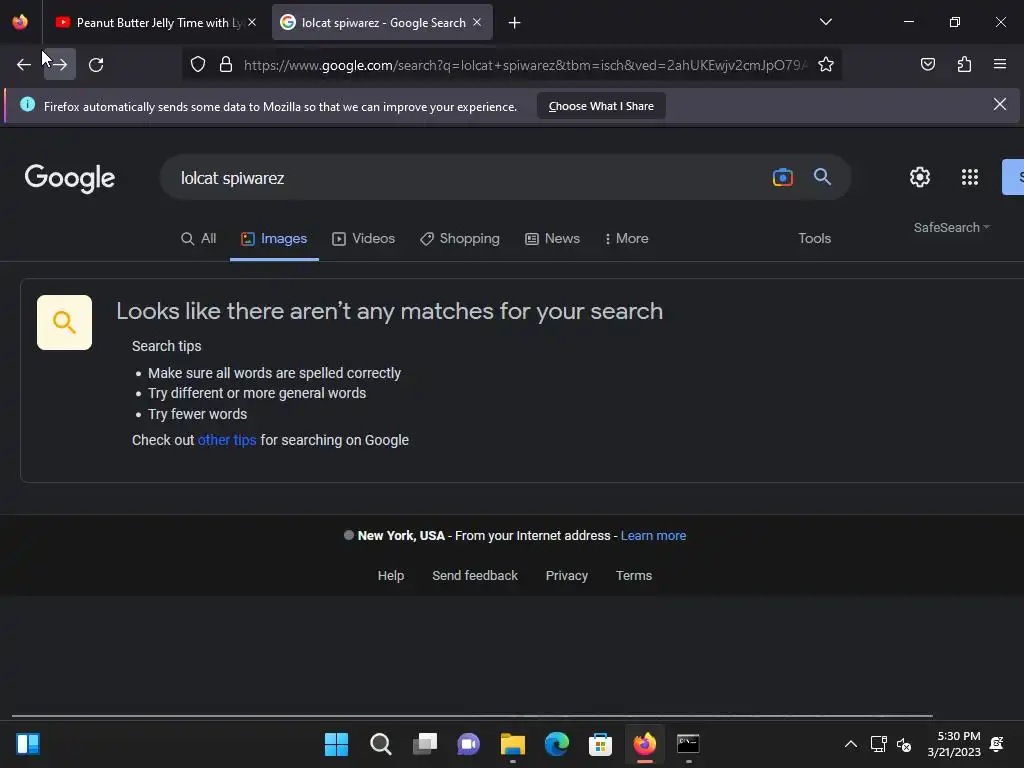The image size is (1024, 768).
Task: Open the other tips link
Action: coord(227,440)
